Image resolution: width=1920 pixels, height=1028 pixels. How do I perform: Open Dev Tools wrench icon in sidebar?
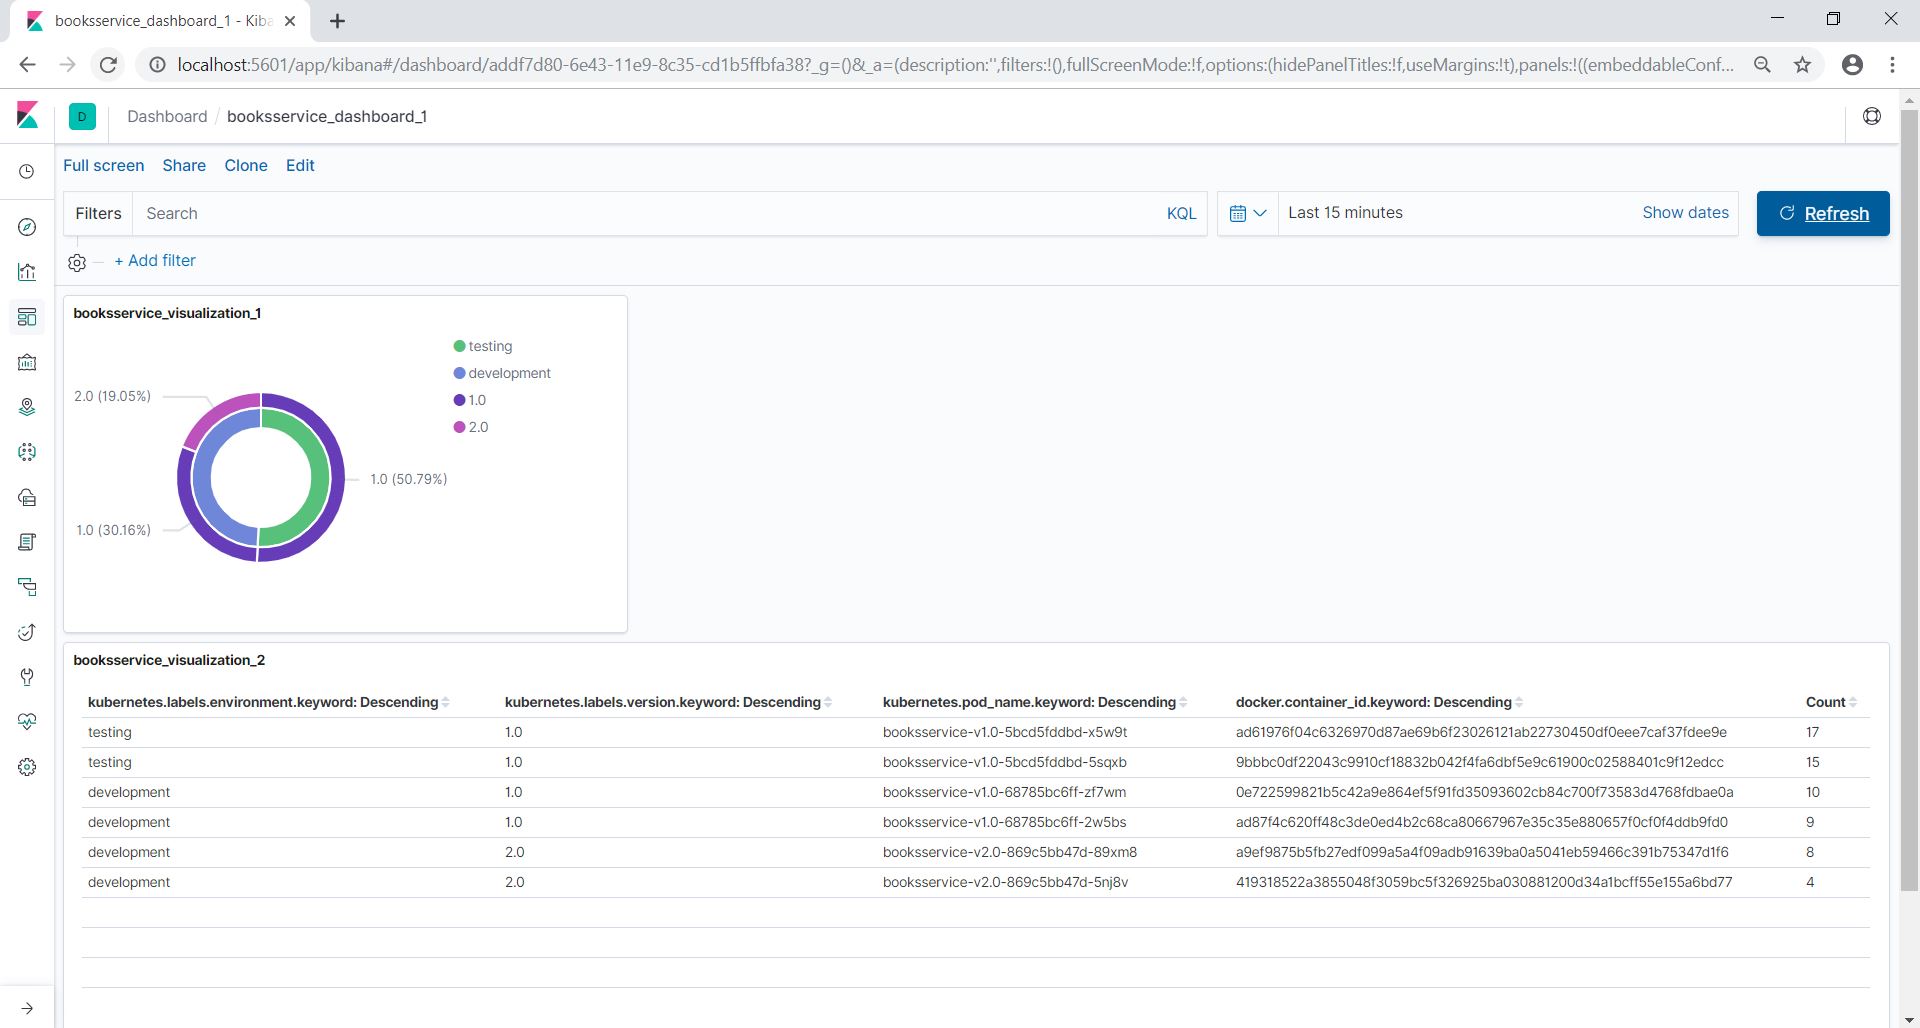click(x=27, y=677)
